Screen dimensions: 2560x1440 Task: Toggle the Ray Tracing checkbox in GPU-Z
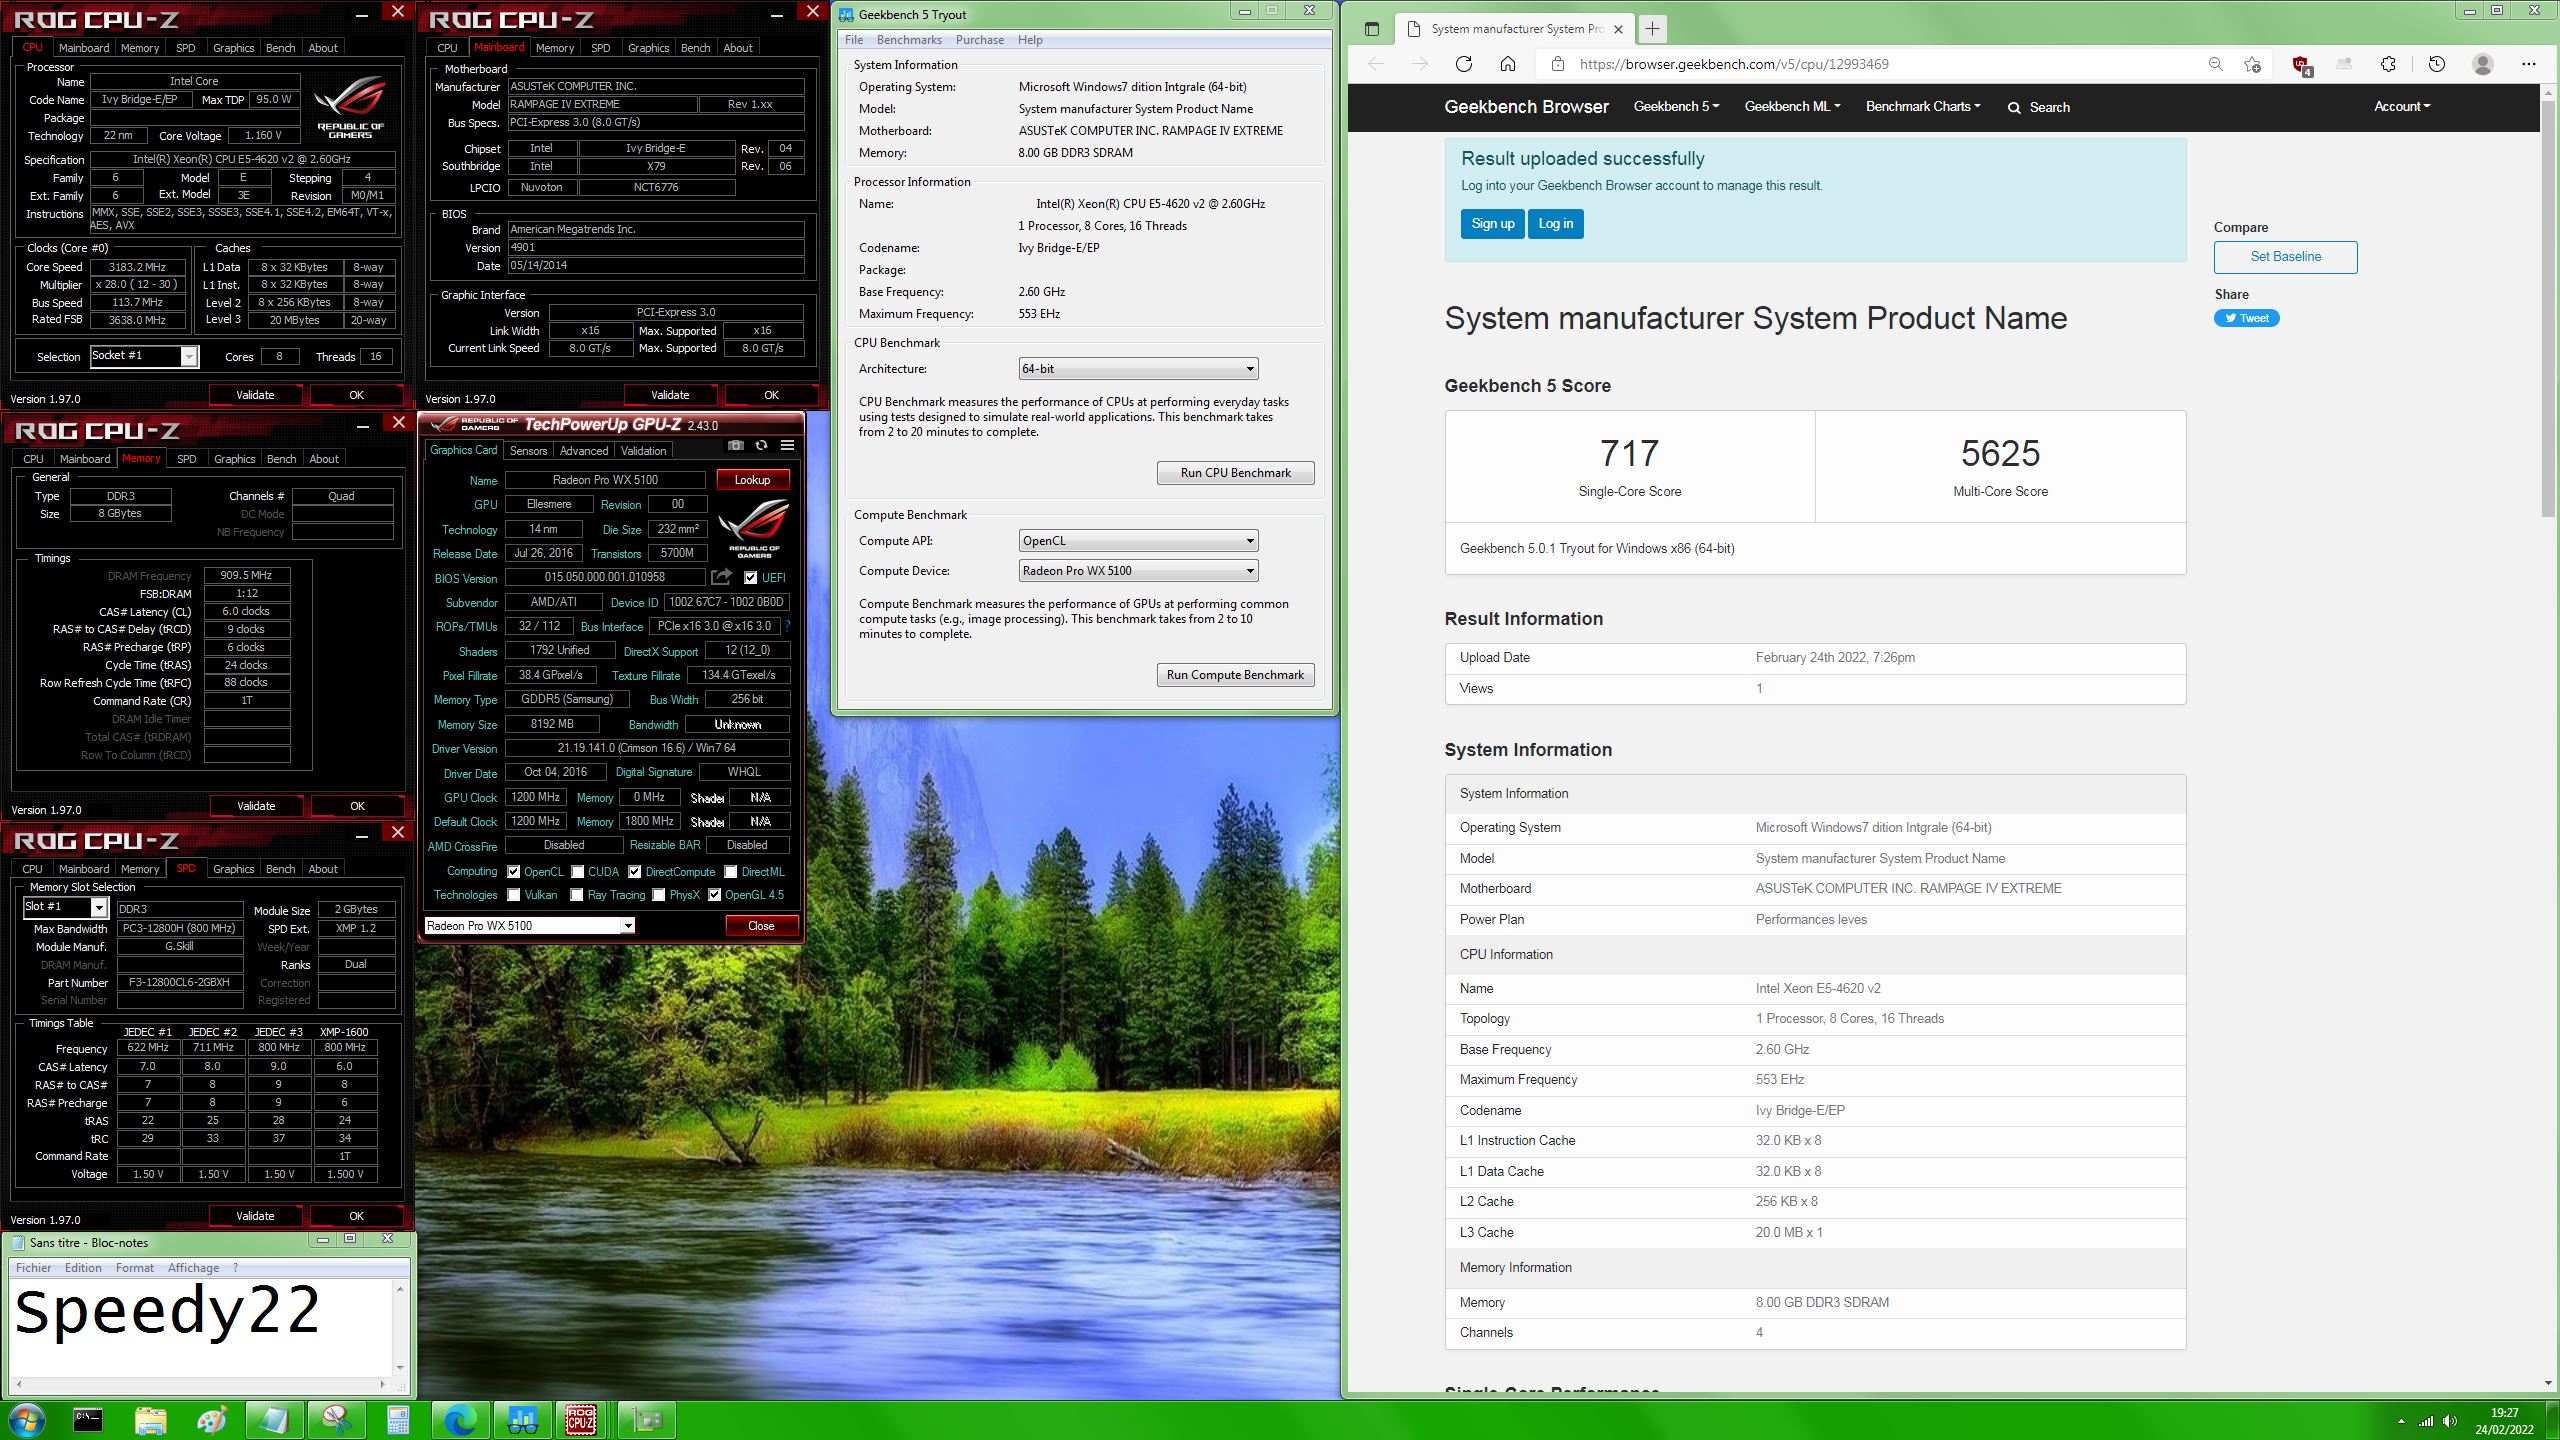[x=577, y=895]
